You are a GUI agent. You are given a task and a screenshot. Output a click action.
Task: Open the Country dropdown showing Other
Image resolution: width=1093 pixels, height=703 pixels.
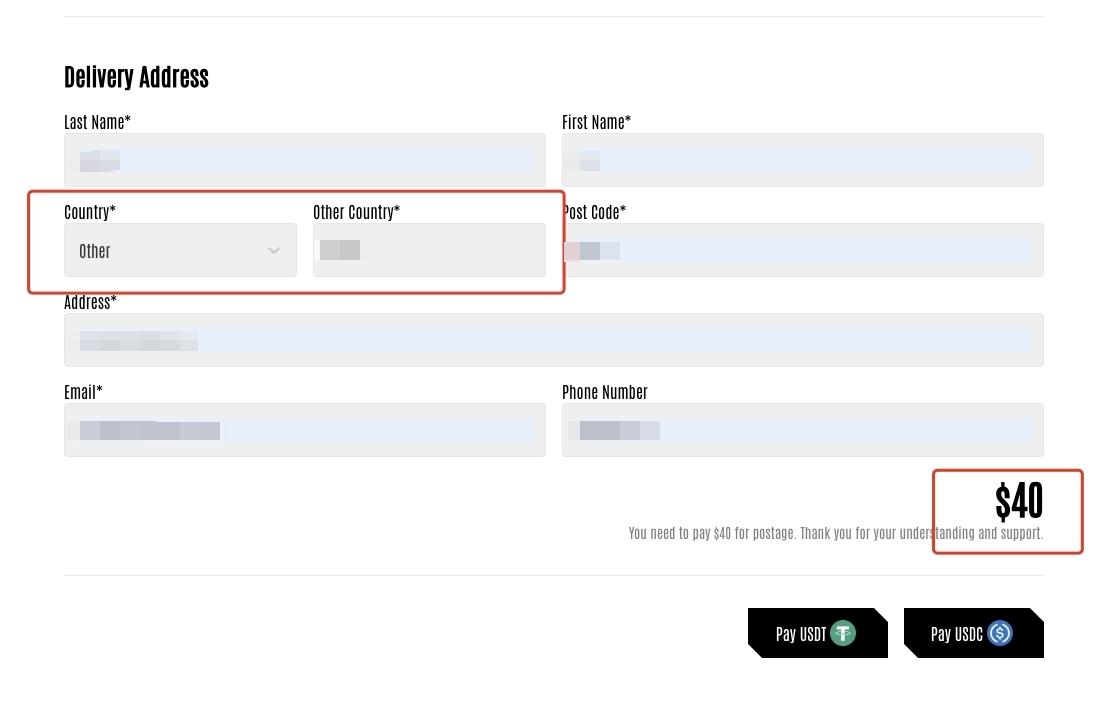point(181,250)
